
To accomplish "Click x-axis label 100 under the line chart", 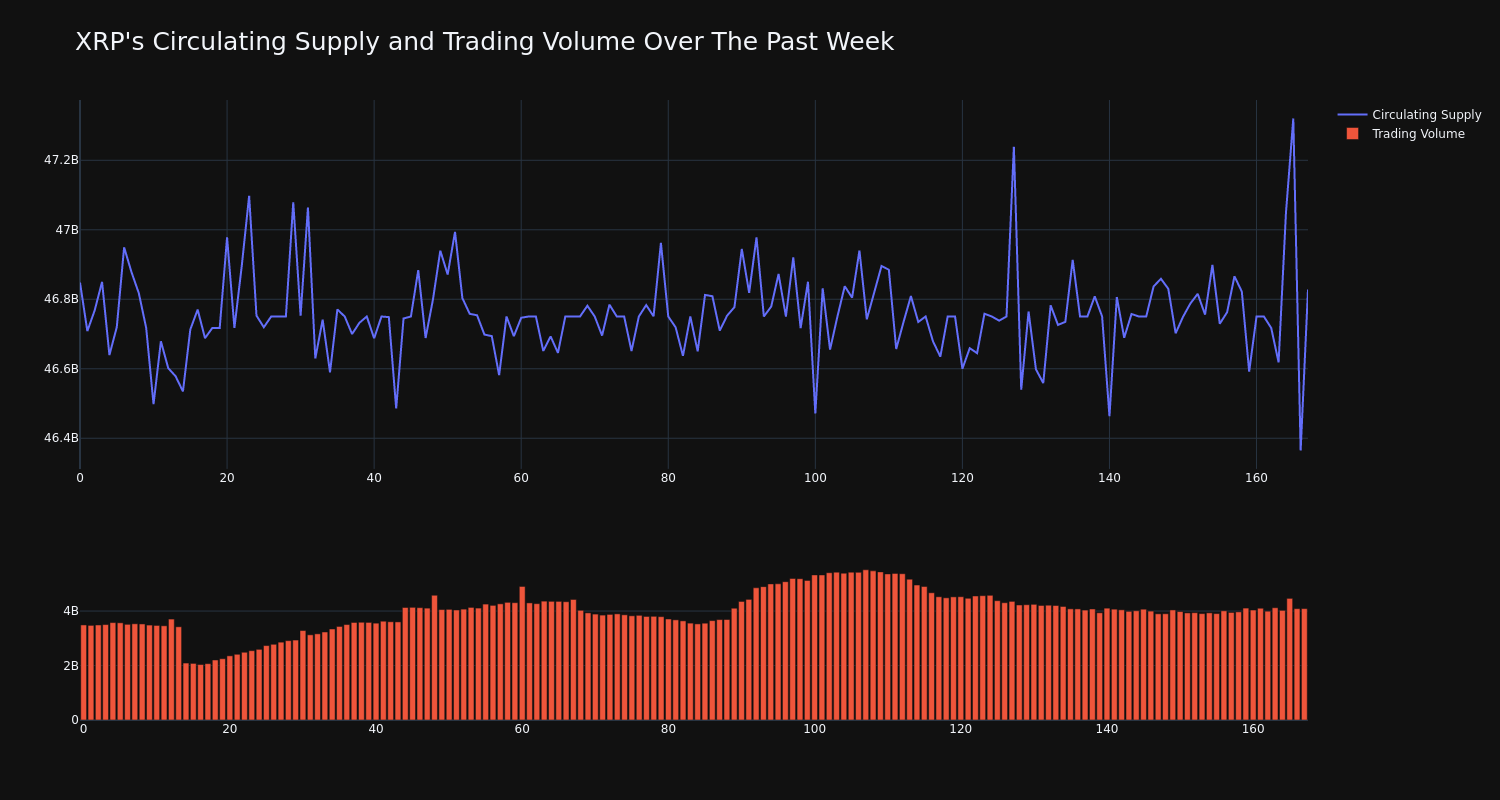I will coord(815,478).
